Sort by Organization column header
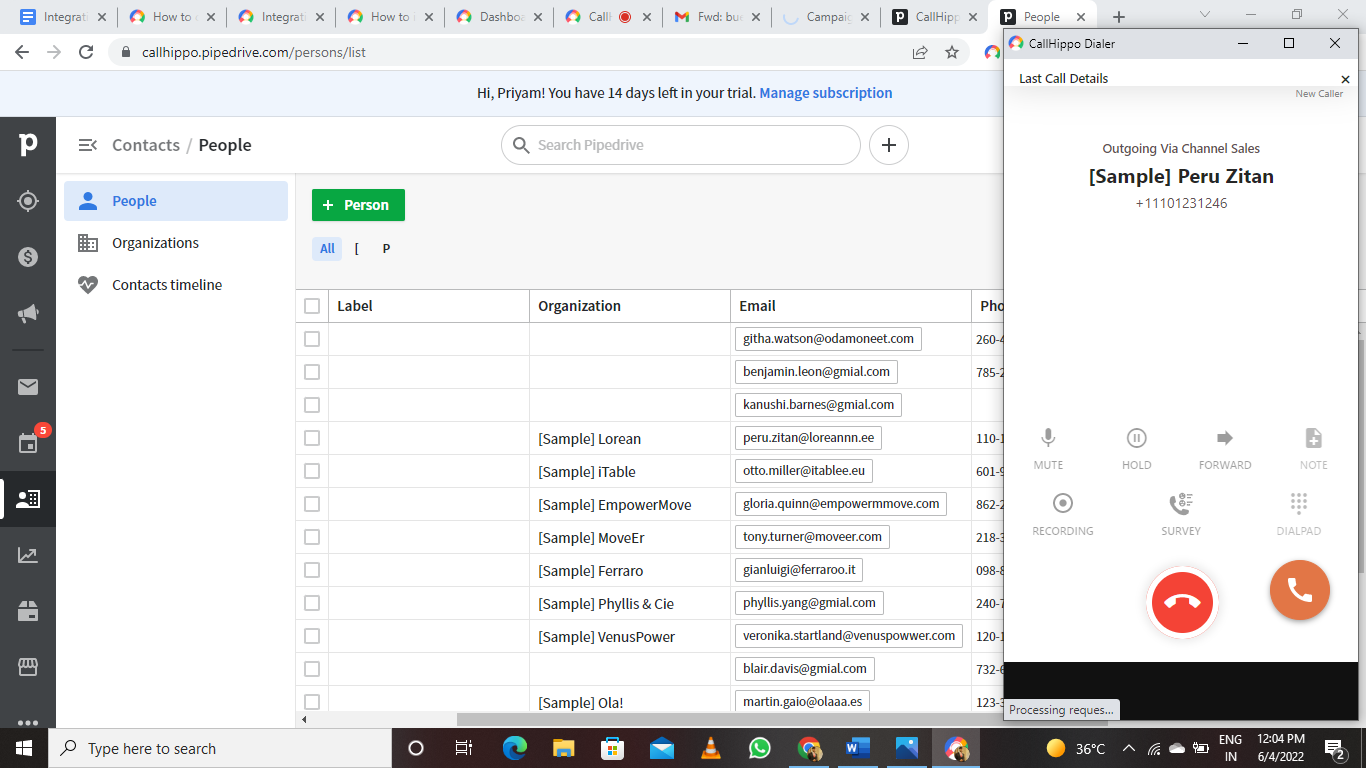The image size is (1366, 768). tap(630, 306)
